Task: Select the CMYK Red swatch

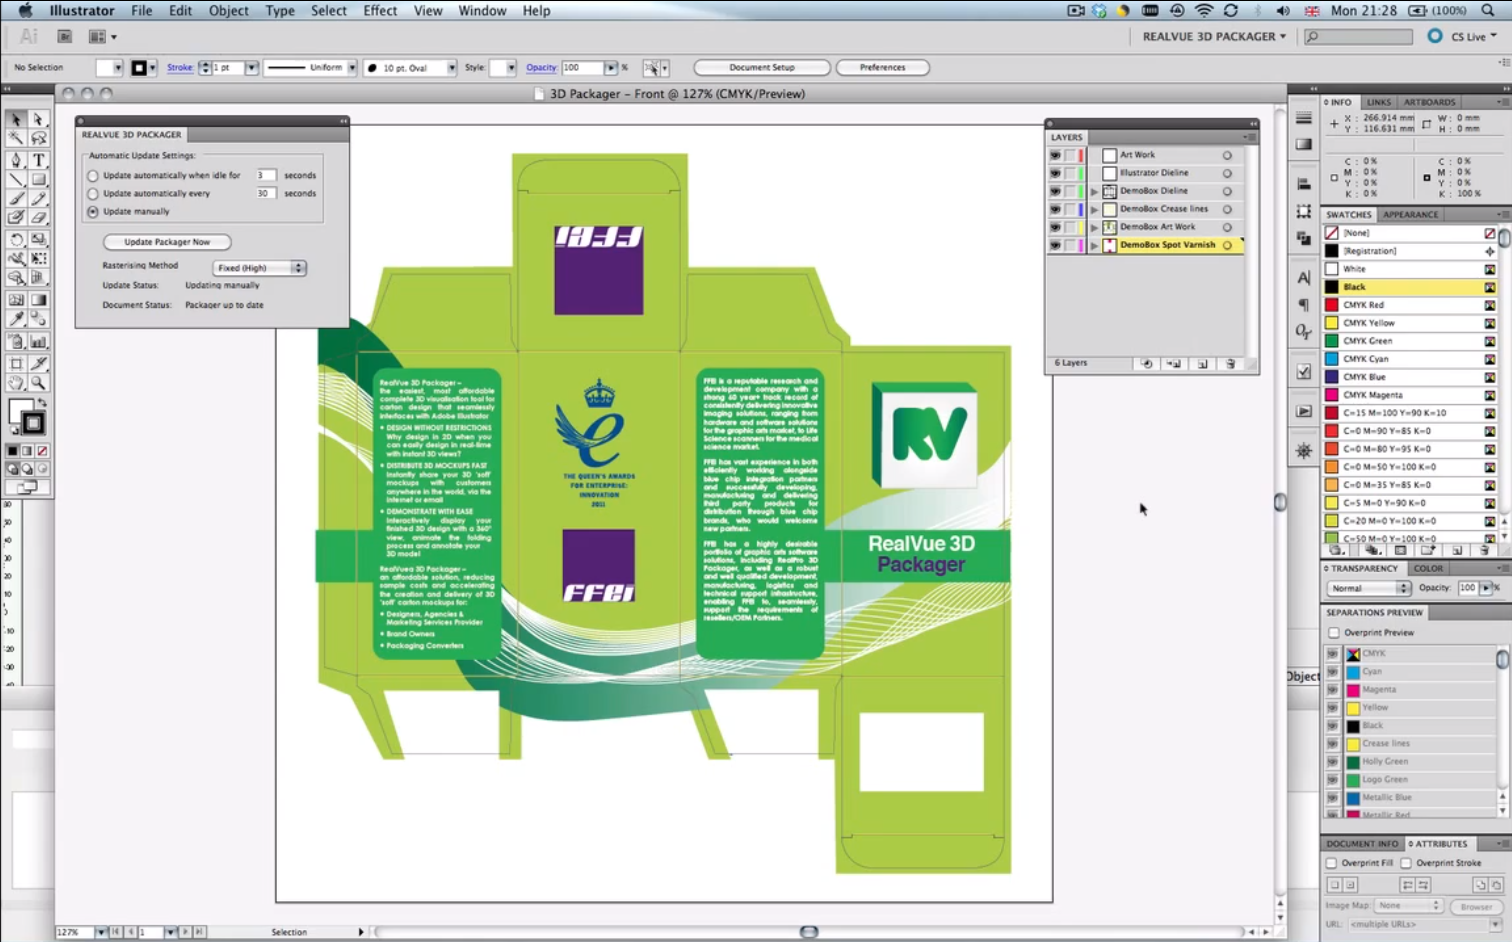Action: [x=1410, y=305]
